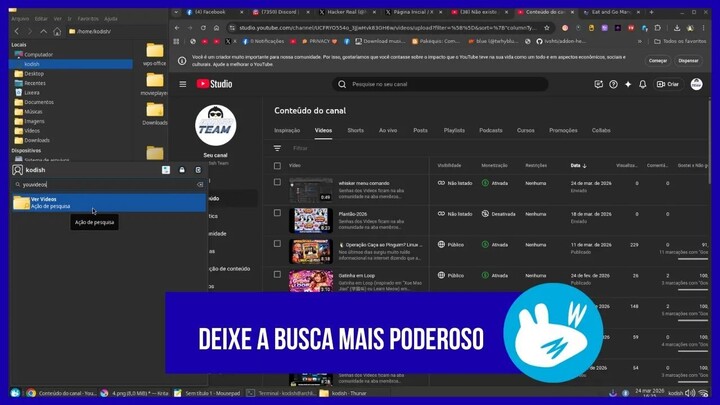The width and height of the screenshot is (720, 405).
Task: Click the Começar button in banner
Action: [658, 61]
